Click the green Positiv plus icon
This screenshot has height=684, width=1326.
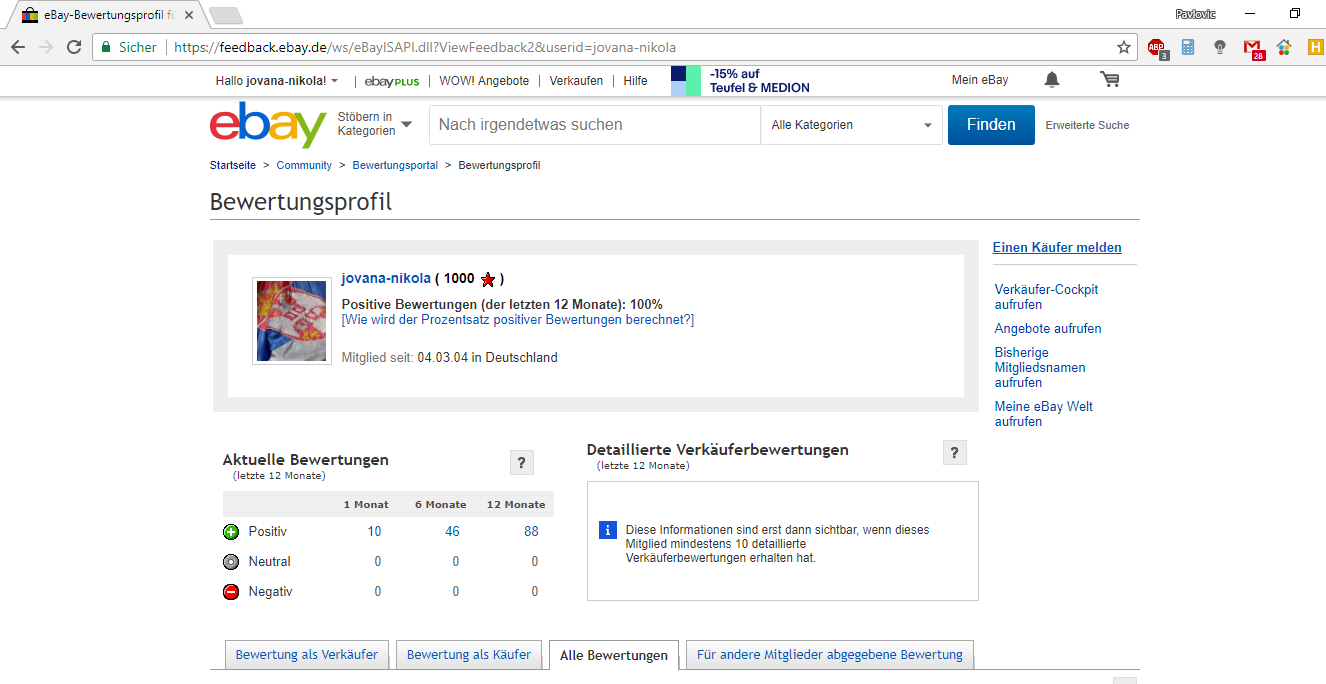coord(231,532)
